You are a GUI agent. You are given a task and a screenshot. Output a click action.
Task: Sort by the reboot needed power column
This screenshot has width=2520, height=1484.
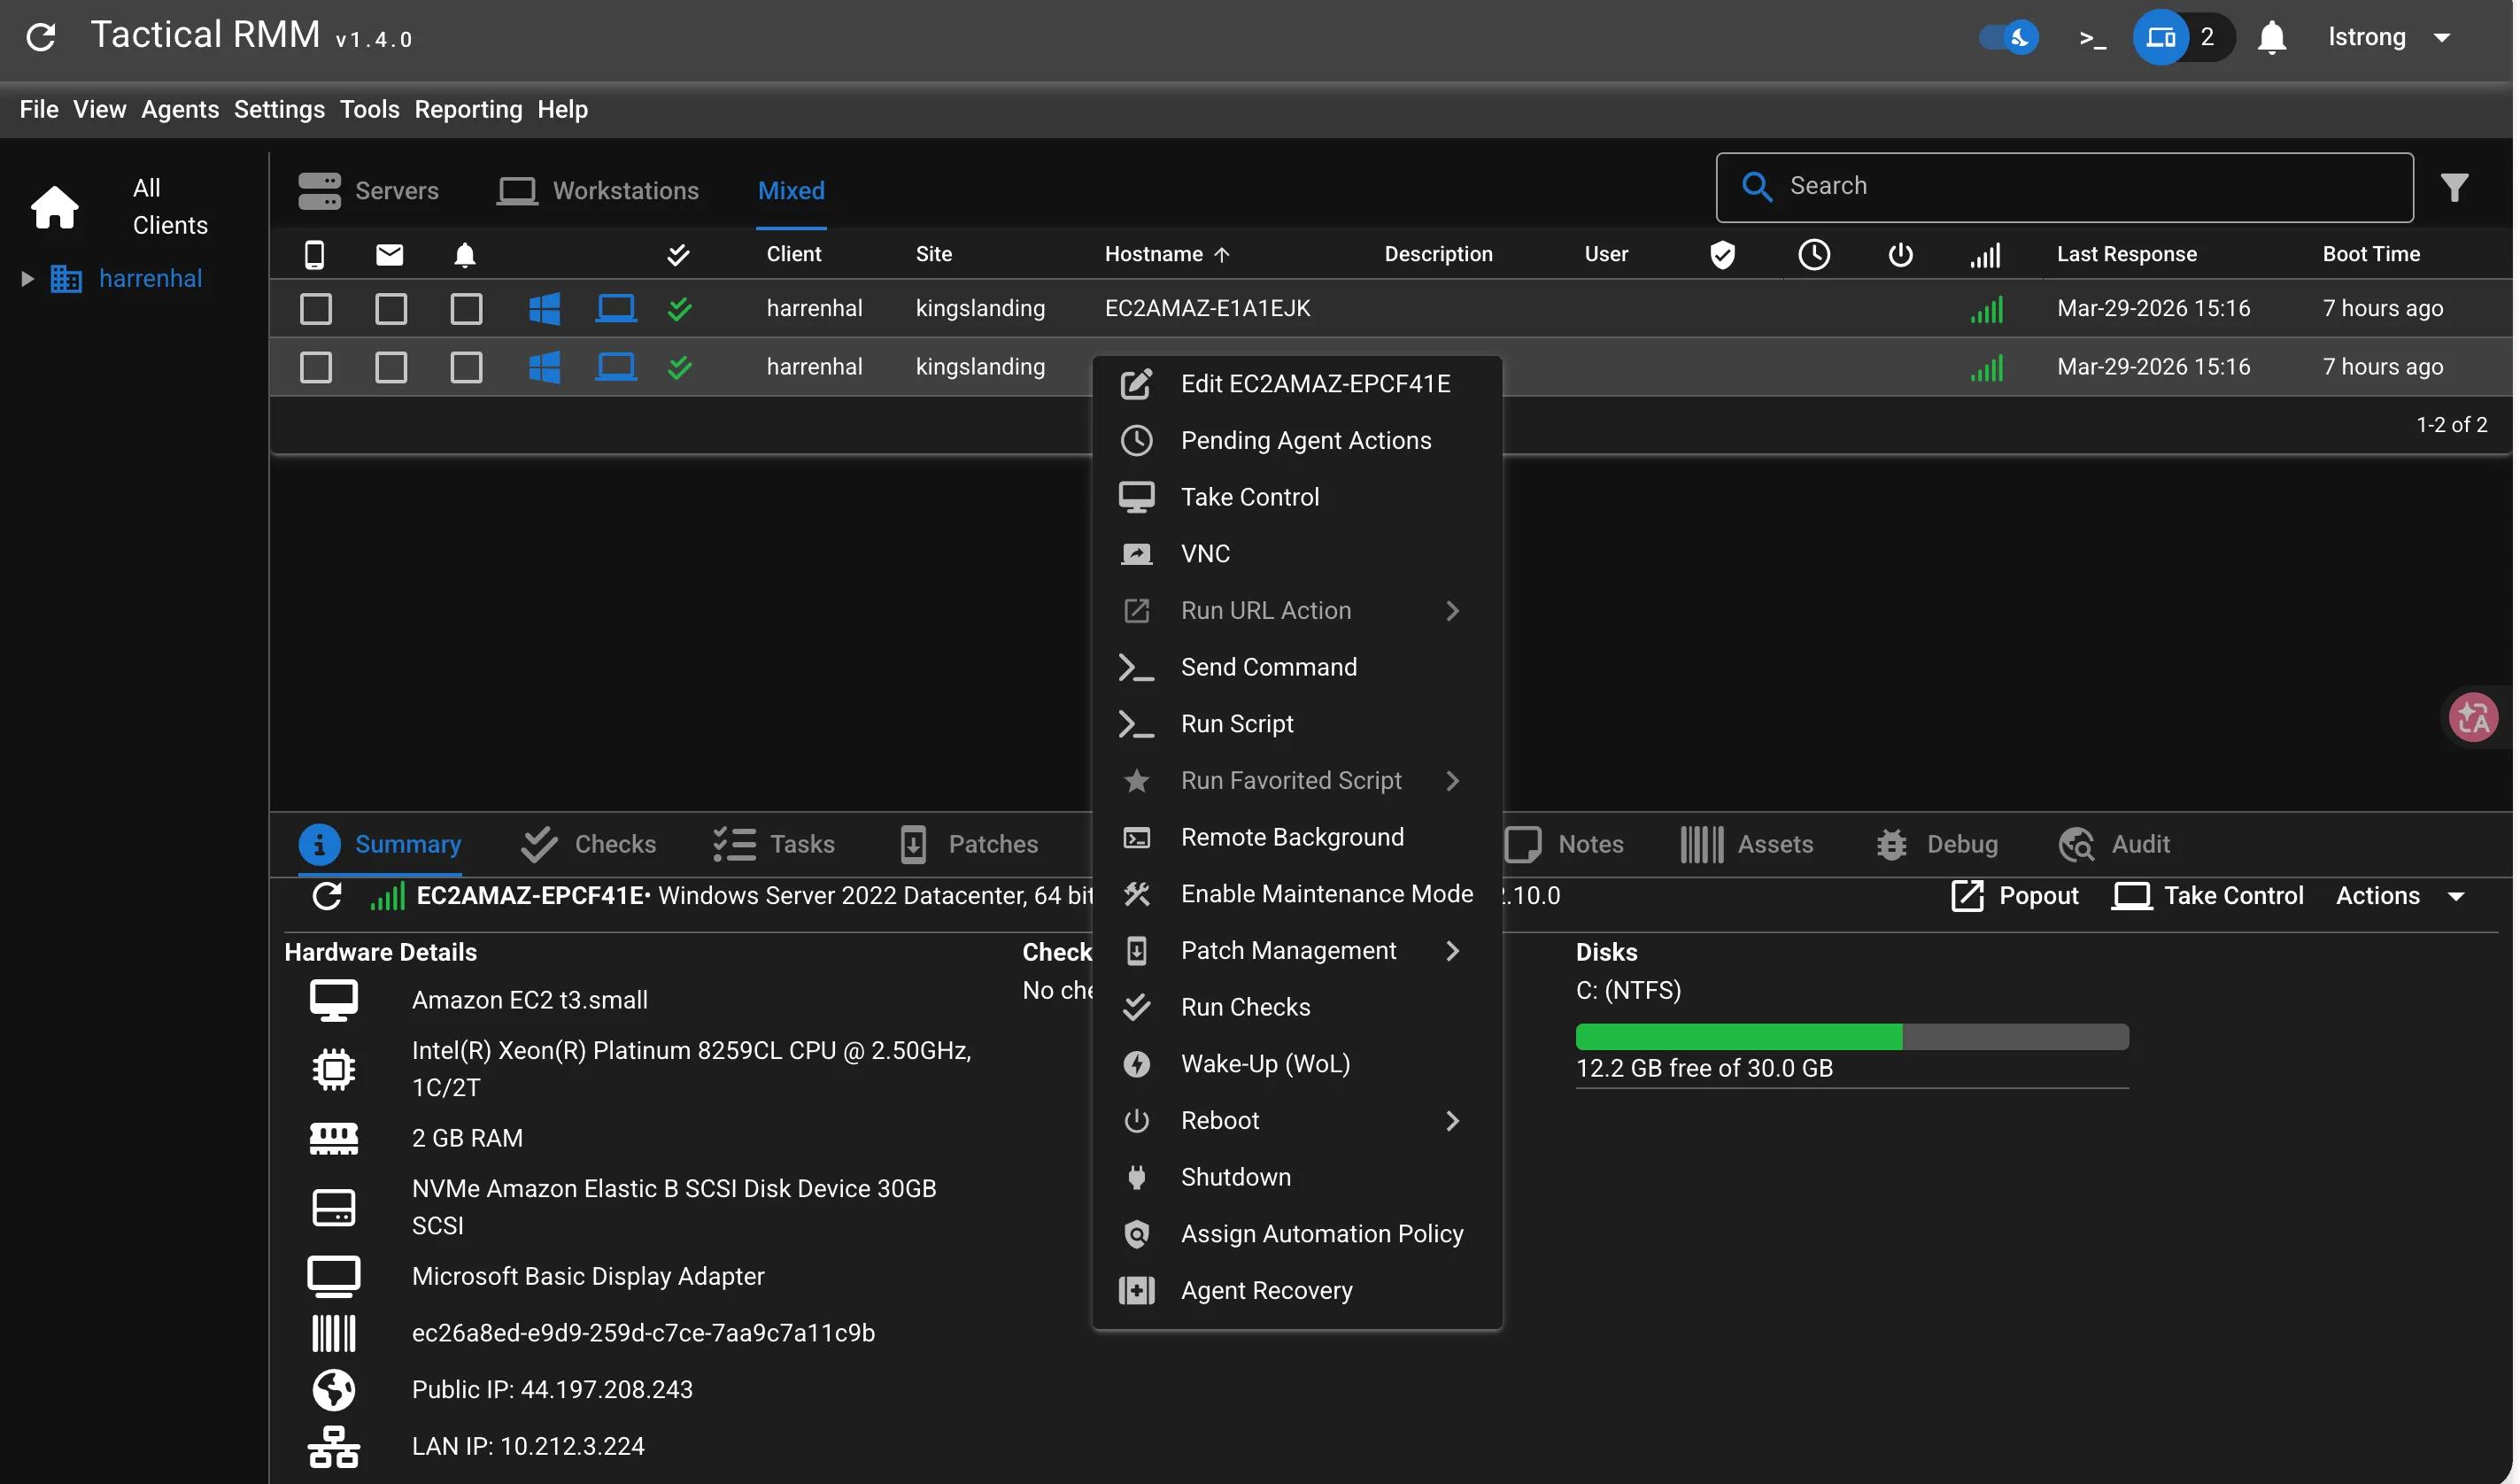pyautogui.click(x=1900, y=254)
